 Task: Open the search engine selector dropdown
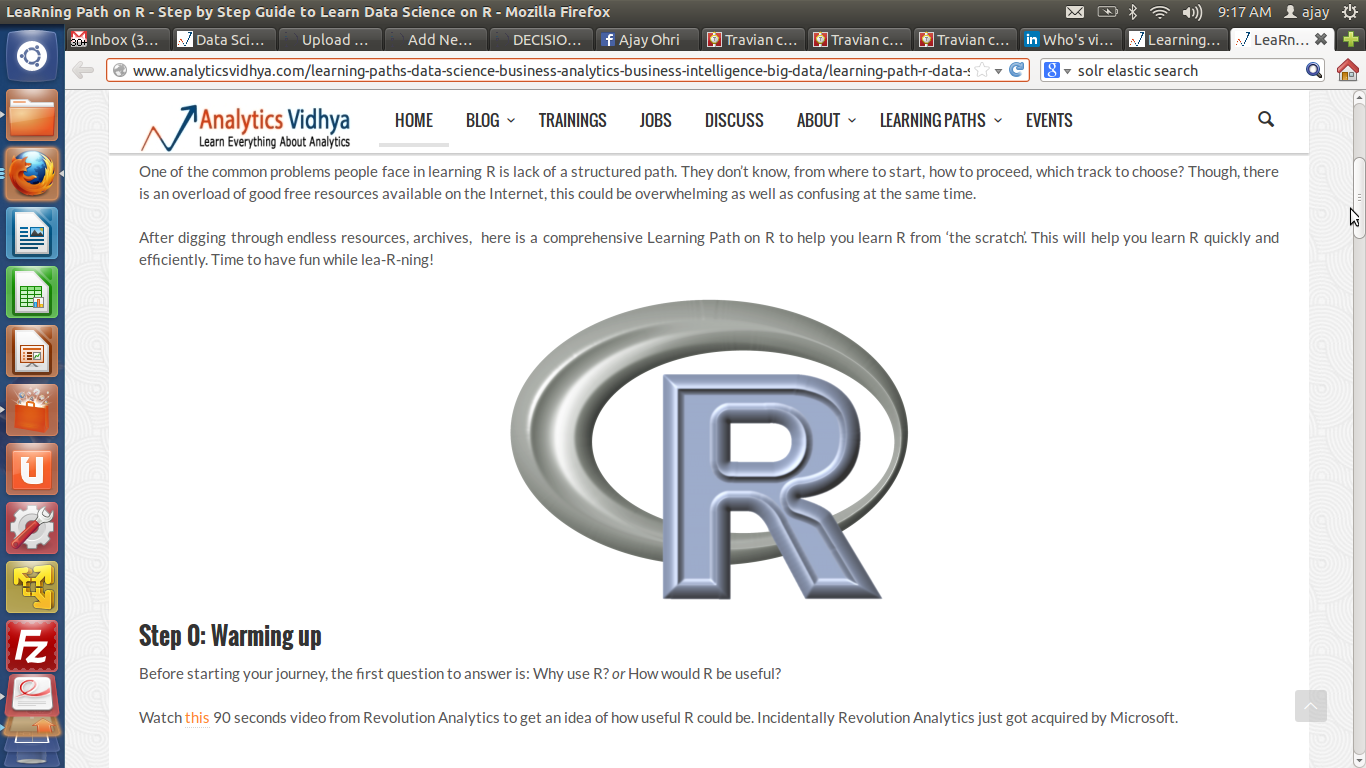[x=1058, y=71]
